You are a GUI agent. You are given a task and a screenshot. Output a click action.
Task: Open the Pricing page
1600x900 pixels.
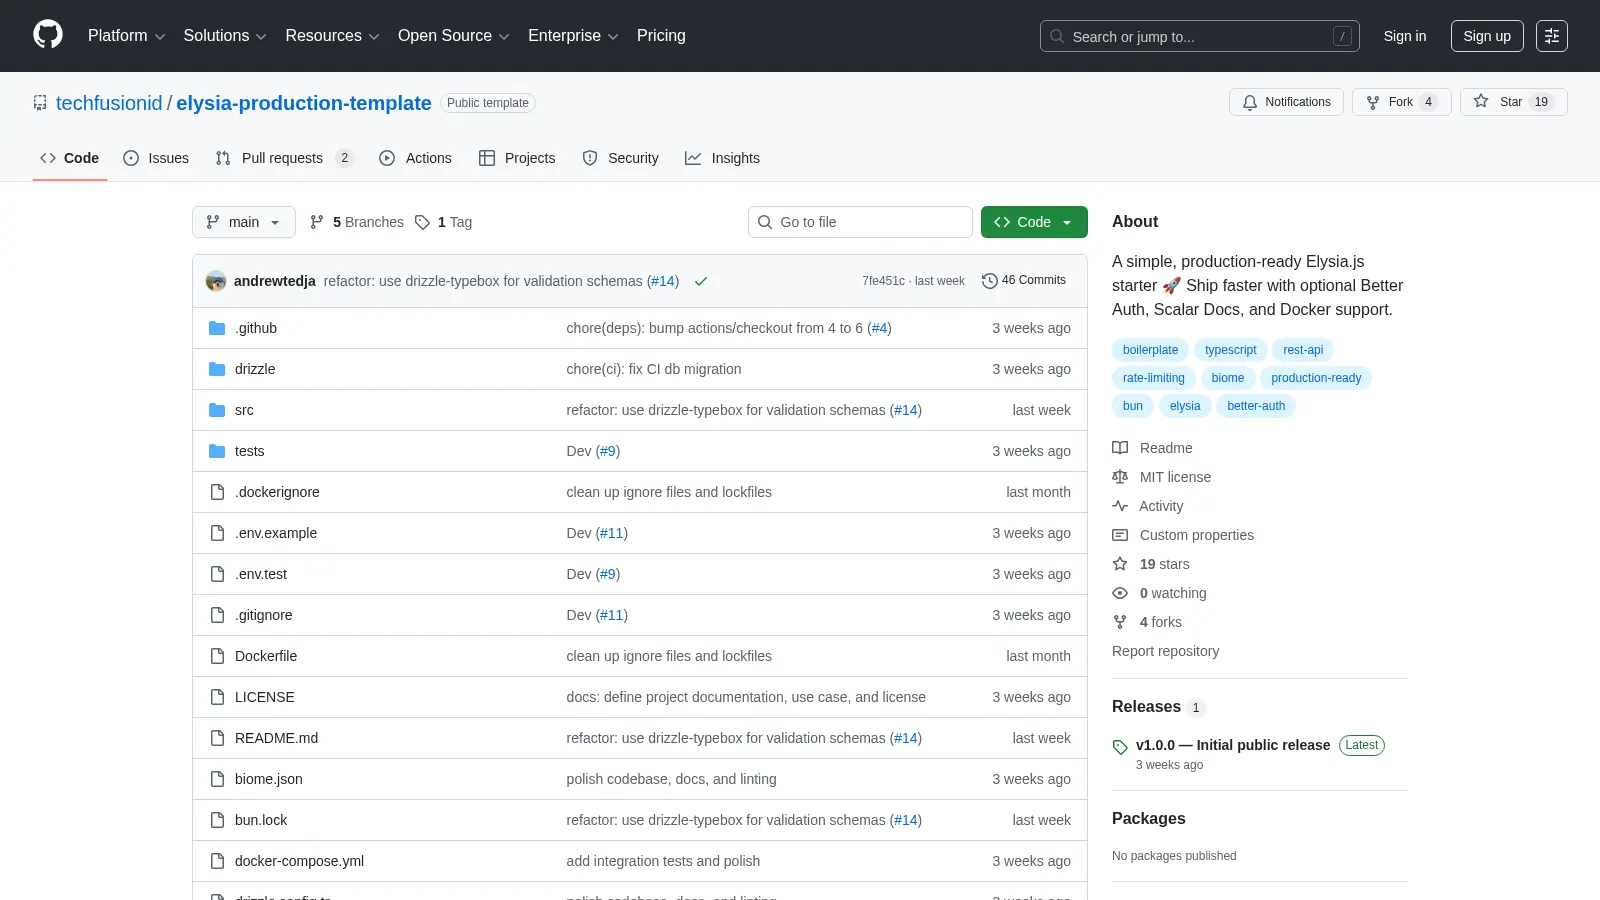[661, 36]
